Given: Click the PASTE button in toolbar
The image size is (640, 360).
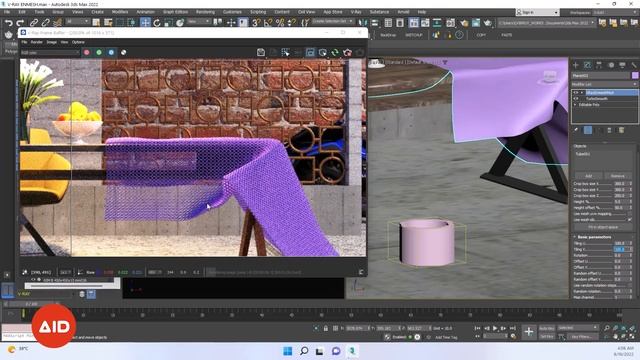Looking at the screenshot, I should (507, 35).
